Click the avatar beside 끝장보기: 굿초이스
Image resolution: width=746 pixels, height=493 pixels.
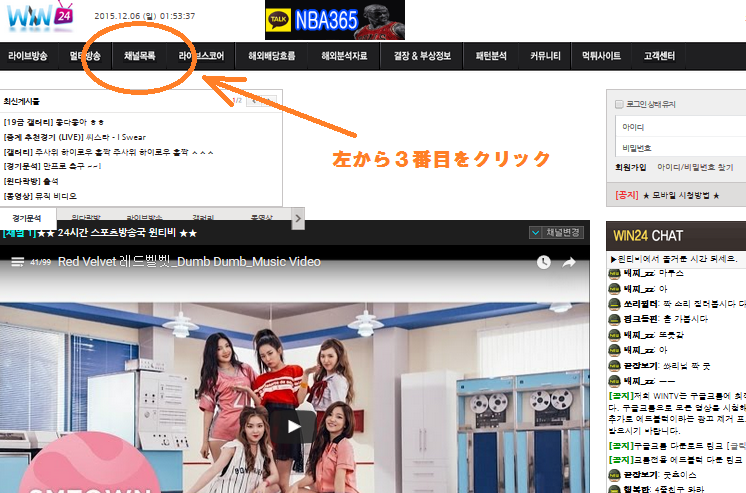coord(614,474)
